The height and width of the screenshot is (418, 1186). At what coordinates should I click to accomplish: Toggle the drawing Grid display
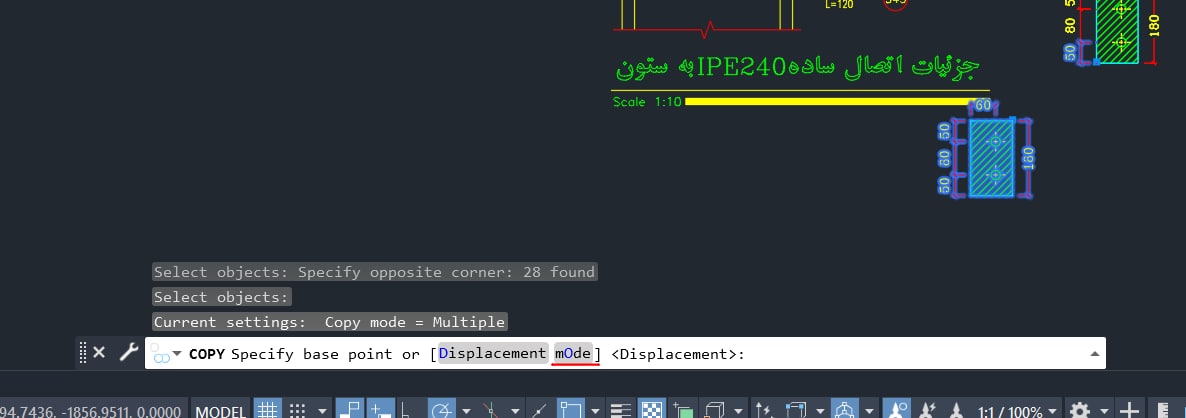[266, 410]
